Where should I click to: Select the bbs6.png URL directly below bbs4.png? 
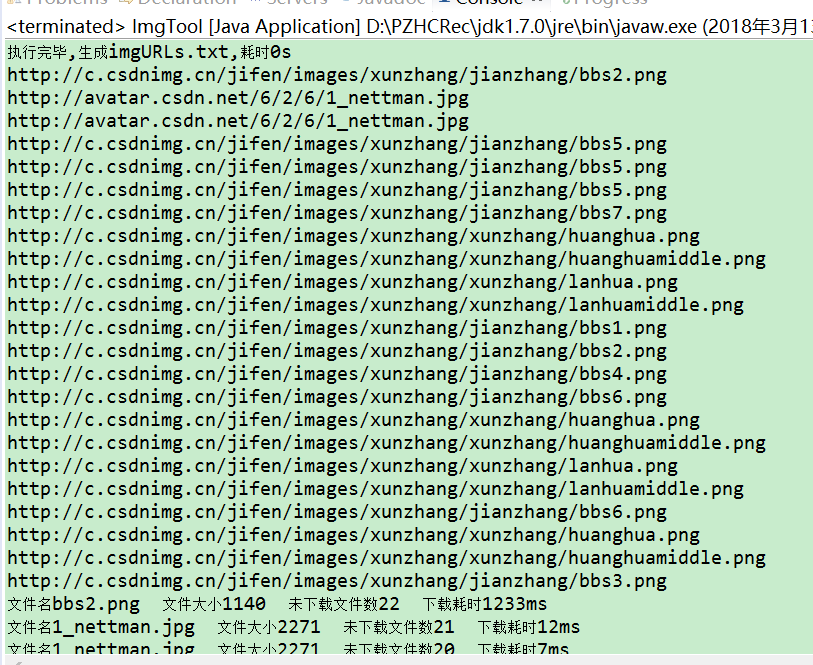pyautogui.click(x=337, y=398)
